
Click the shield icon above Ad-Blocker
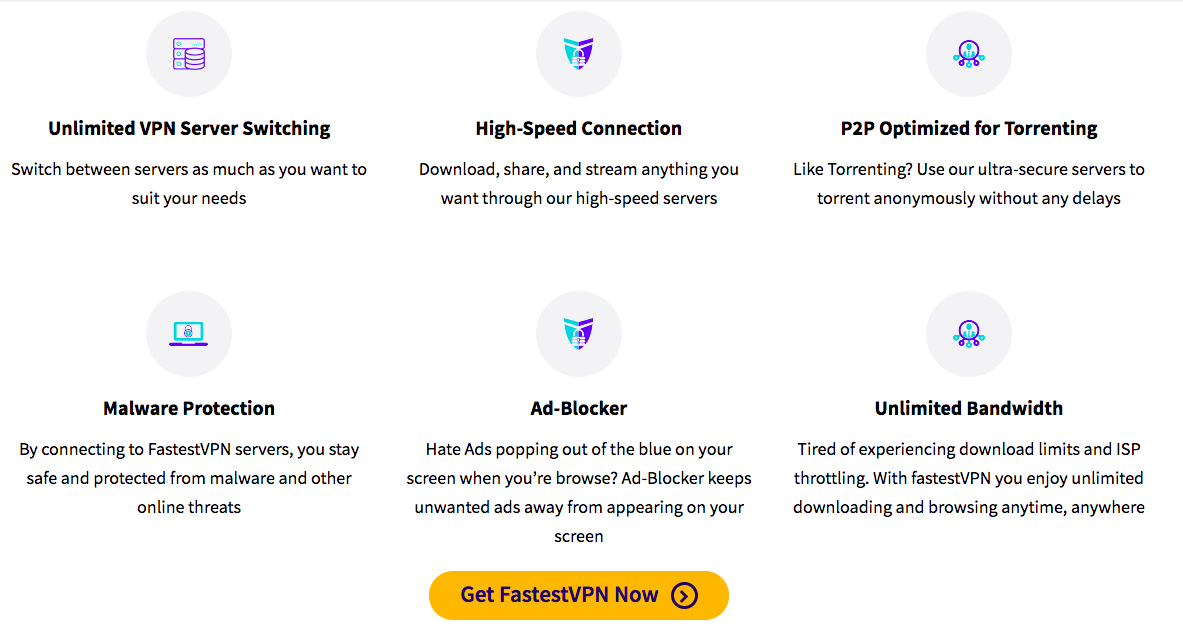pos(579,334)
